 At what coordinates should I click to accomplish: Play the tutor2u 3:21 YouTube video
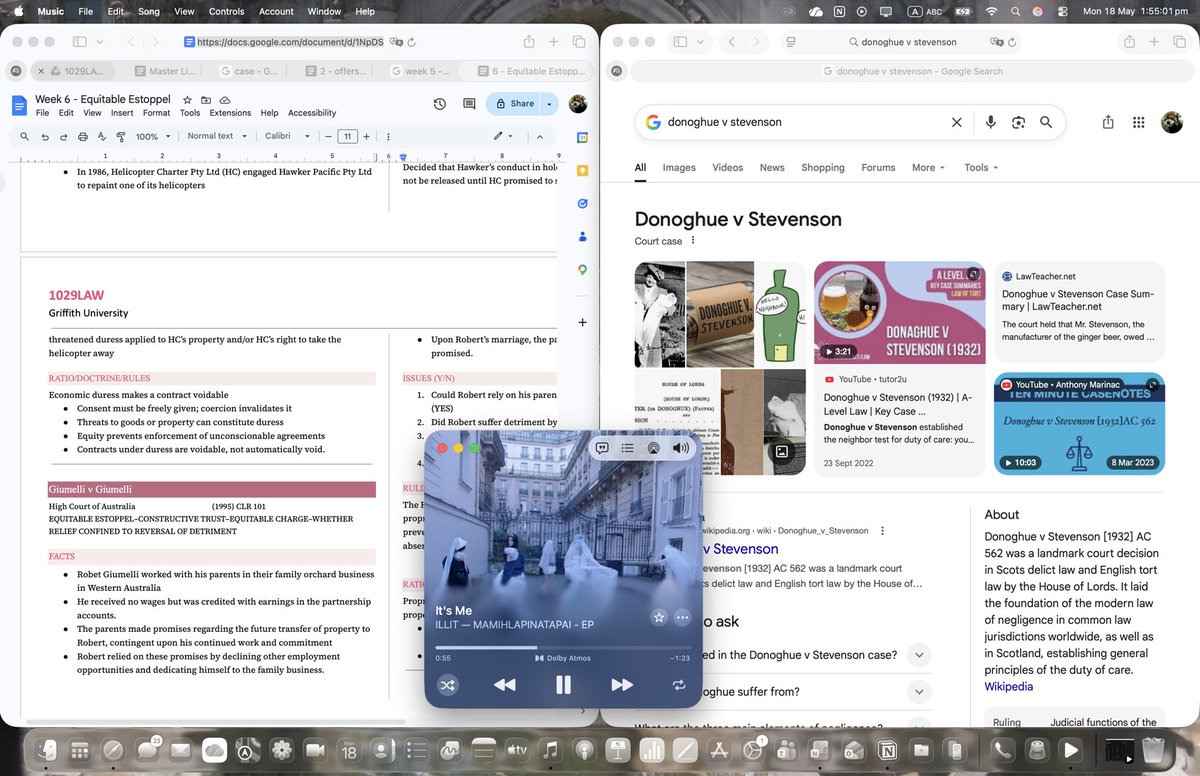coord(899,312)
